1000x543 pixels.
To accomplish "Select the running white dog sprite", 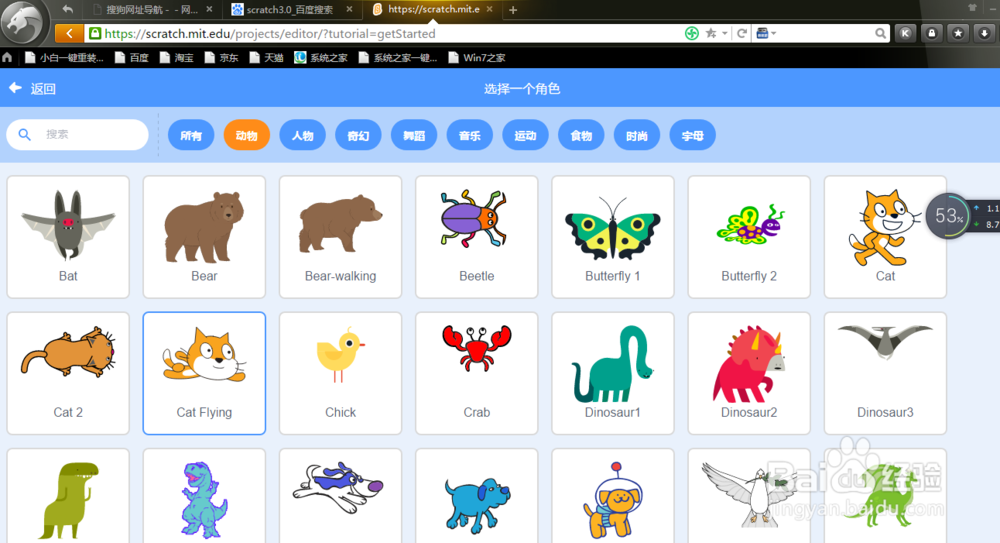I will pyautogui.click(x=341, y=496).
